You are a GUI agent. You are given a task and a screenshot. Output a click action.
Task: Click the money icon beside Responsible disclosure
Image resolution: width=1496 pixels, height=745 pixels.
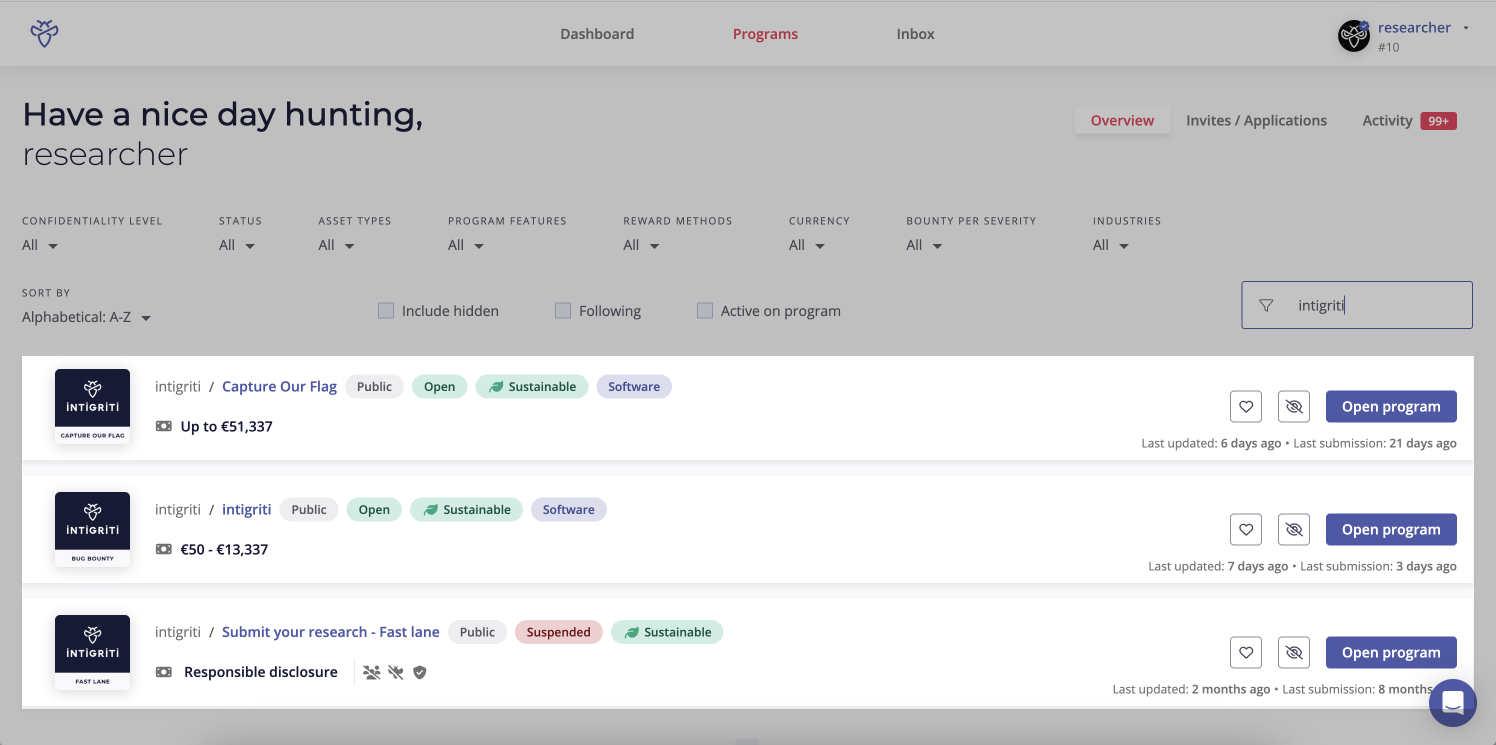[x=164, y=673]
